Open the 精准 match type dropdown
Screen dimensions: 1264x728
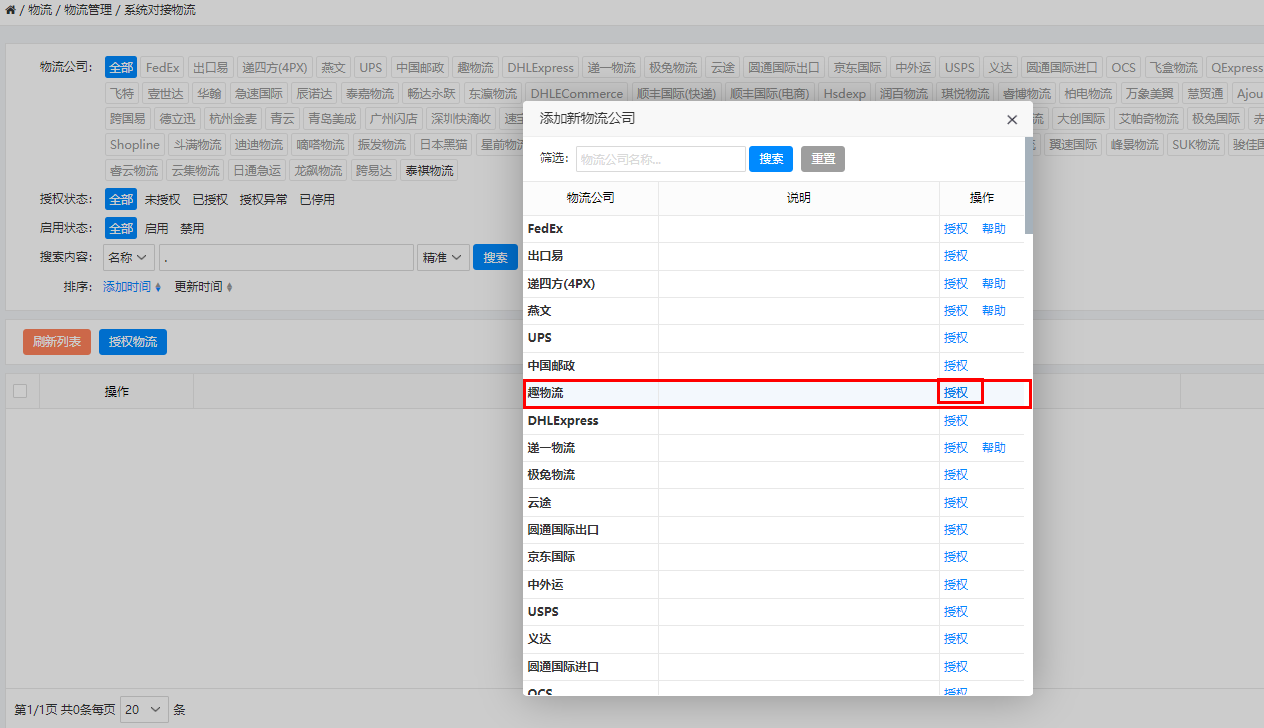pos(442,258)
